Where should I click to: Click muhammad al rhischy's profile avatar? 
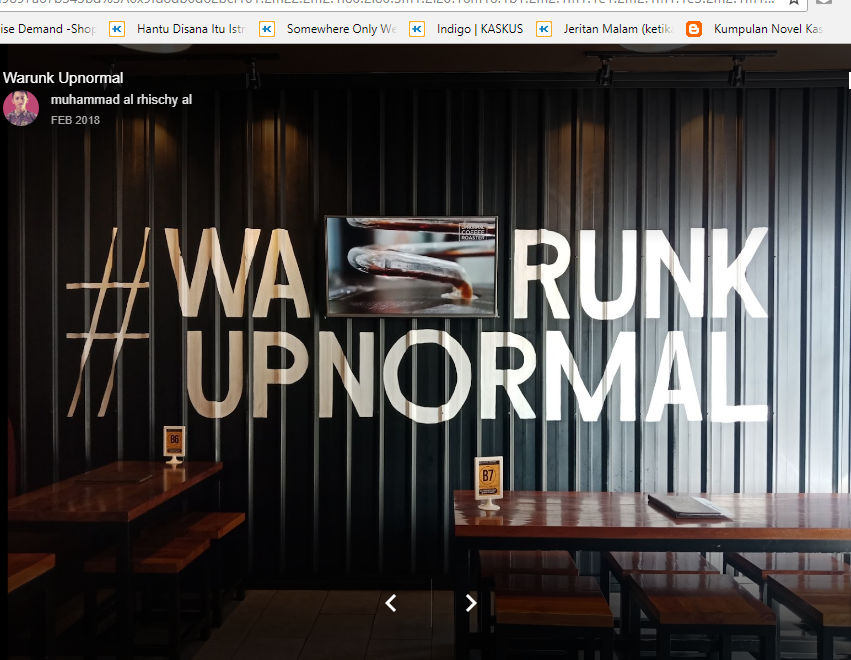tap(20, 107)
